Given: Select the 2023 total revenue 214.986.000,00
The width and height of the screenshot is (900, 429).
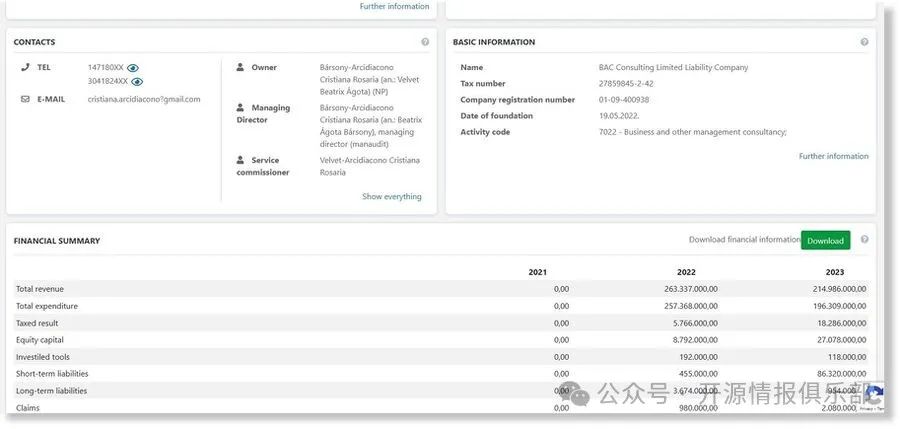Looking at the screenshot, I should (x=839, y=289).
